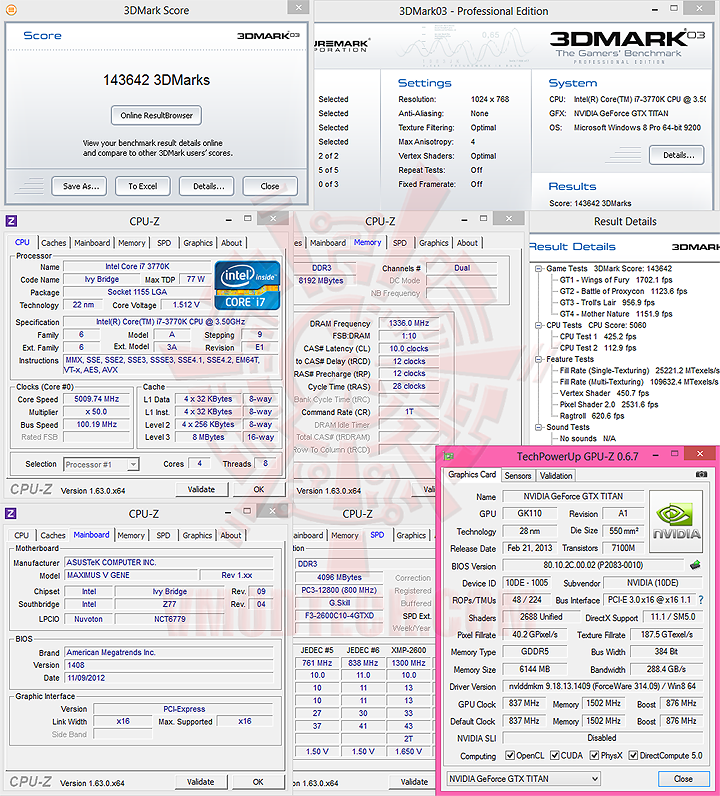Click the orange icon in 3DMark Score title bar
The height and width of the screenshot is (796, 720).
(11, 10)
